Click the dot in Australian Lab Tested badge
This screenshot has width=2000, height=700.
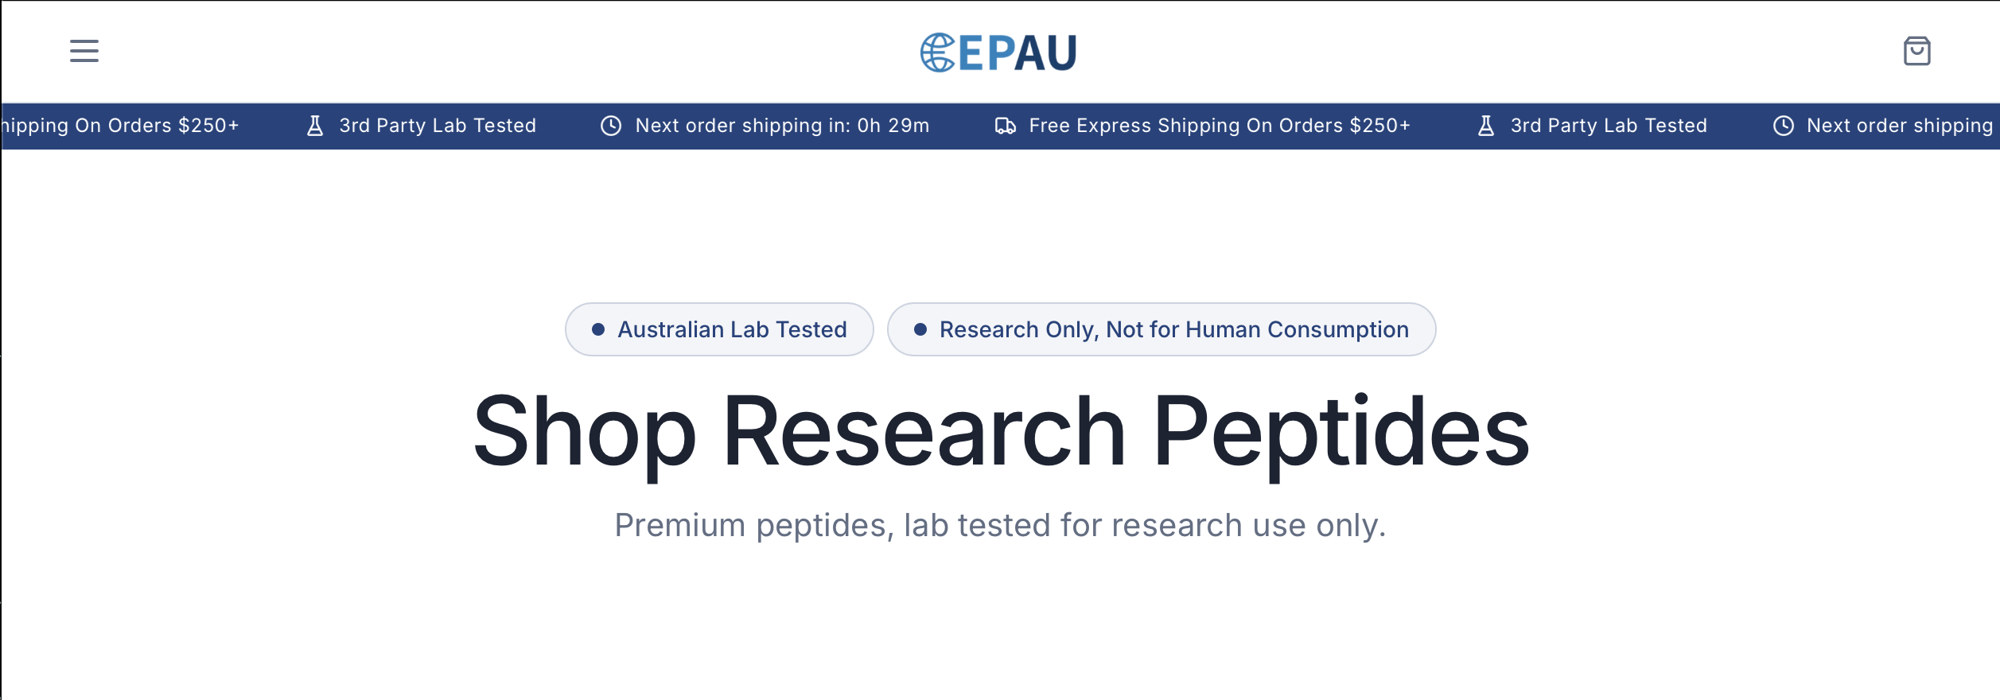pos(598,329)
